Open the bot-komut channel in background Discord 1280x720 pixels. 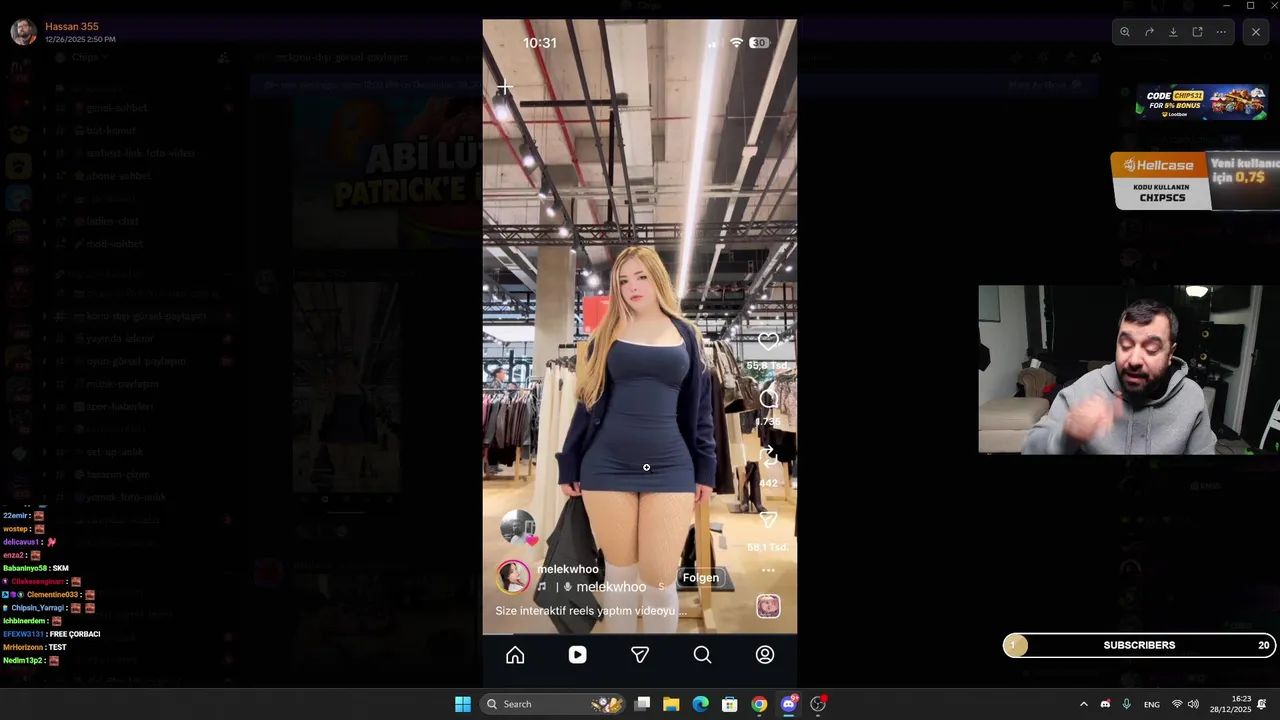[110, 131]
